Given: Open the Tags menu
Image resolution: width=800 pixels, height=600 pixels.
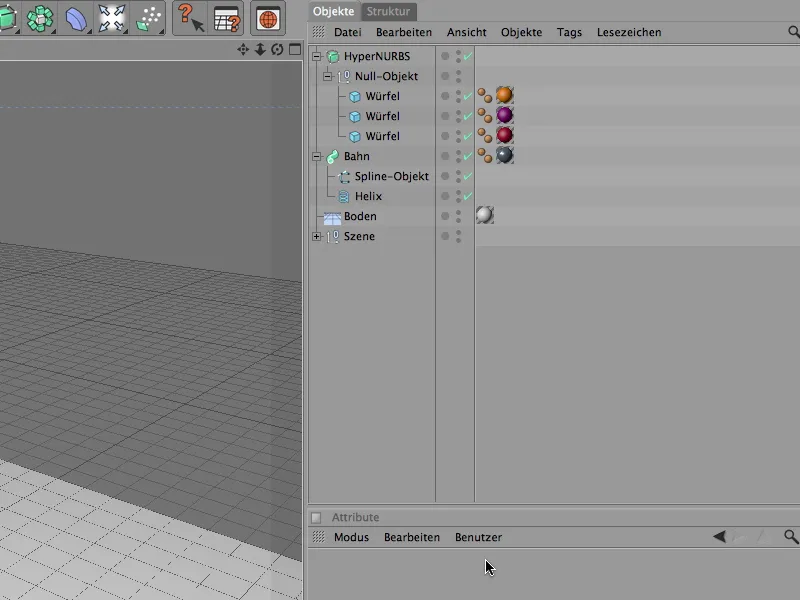Looking at the screenshot, I should click(569, 32).
